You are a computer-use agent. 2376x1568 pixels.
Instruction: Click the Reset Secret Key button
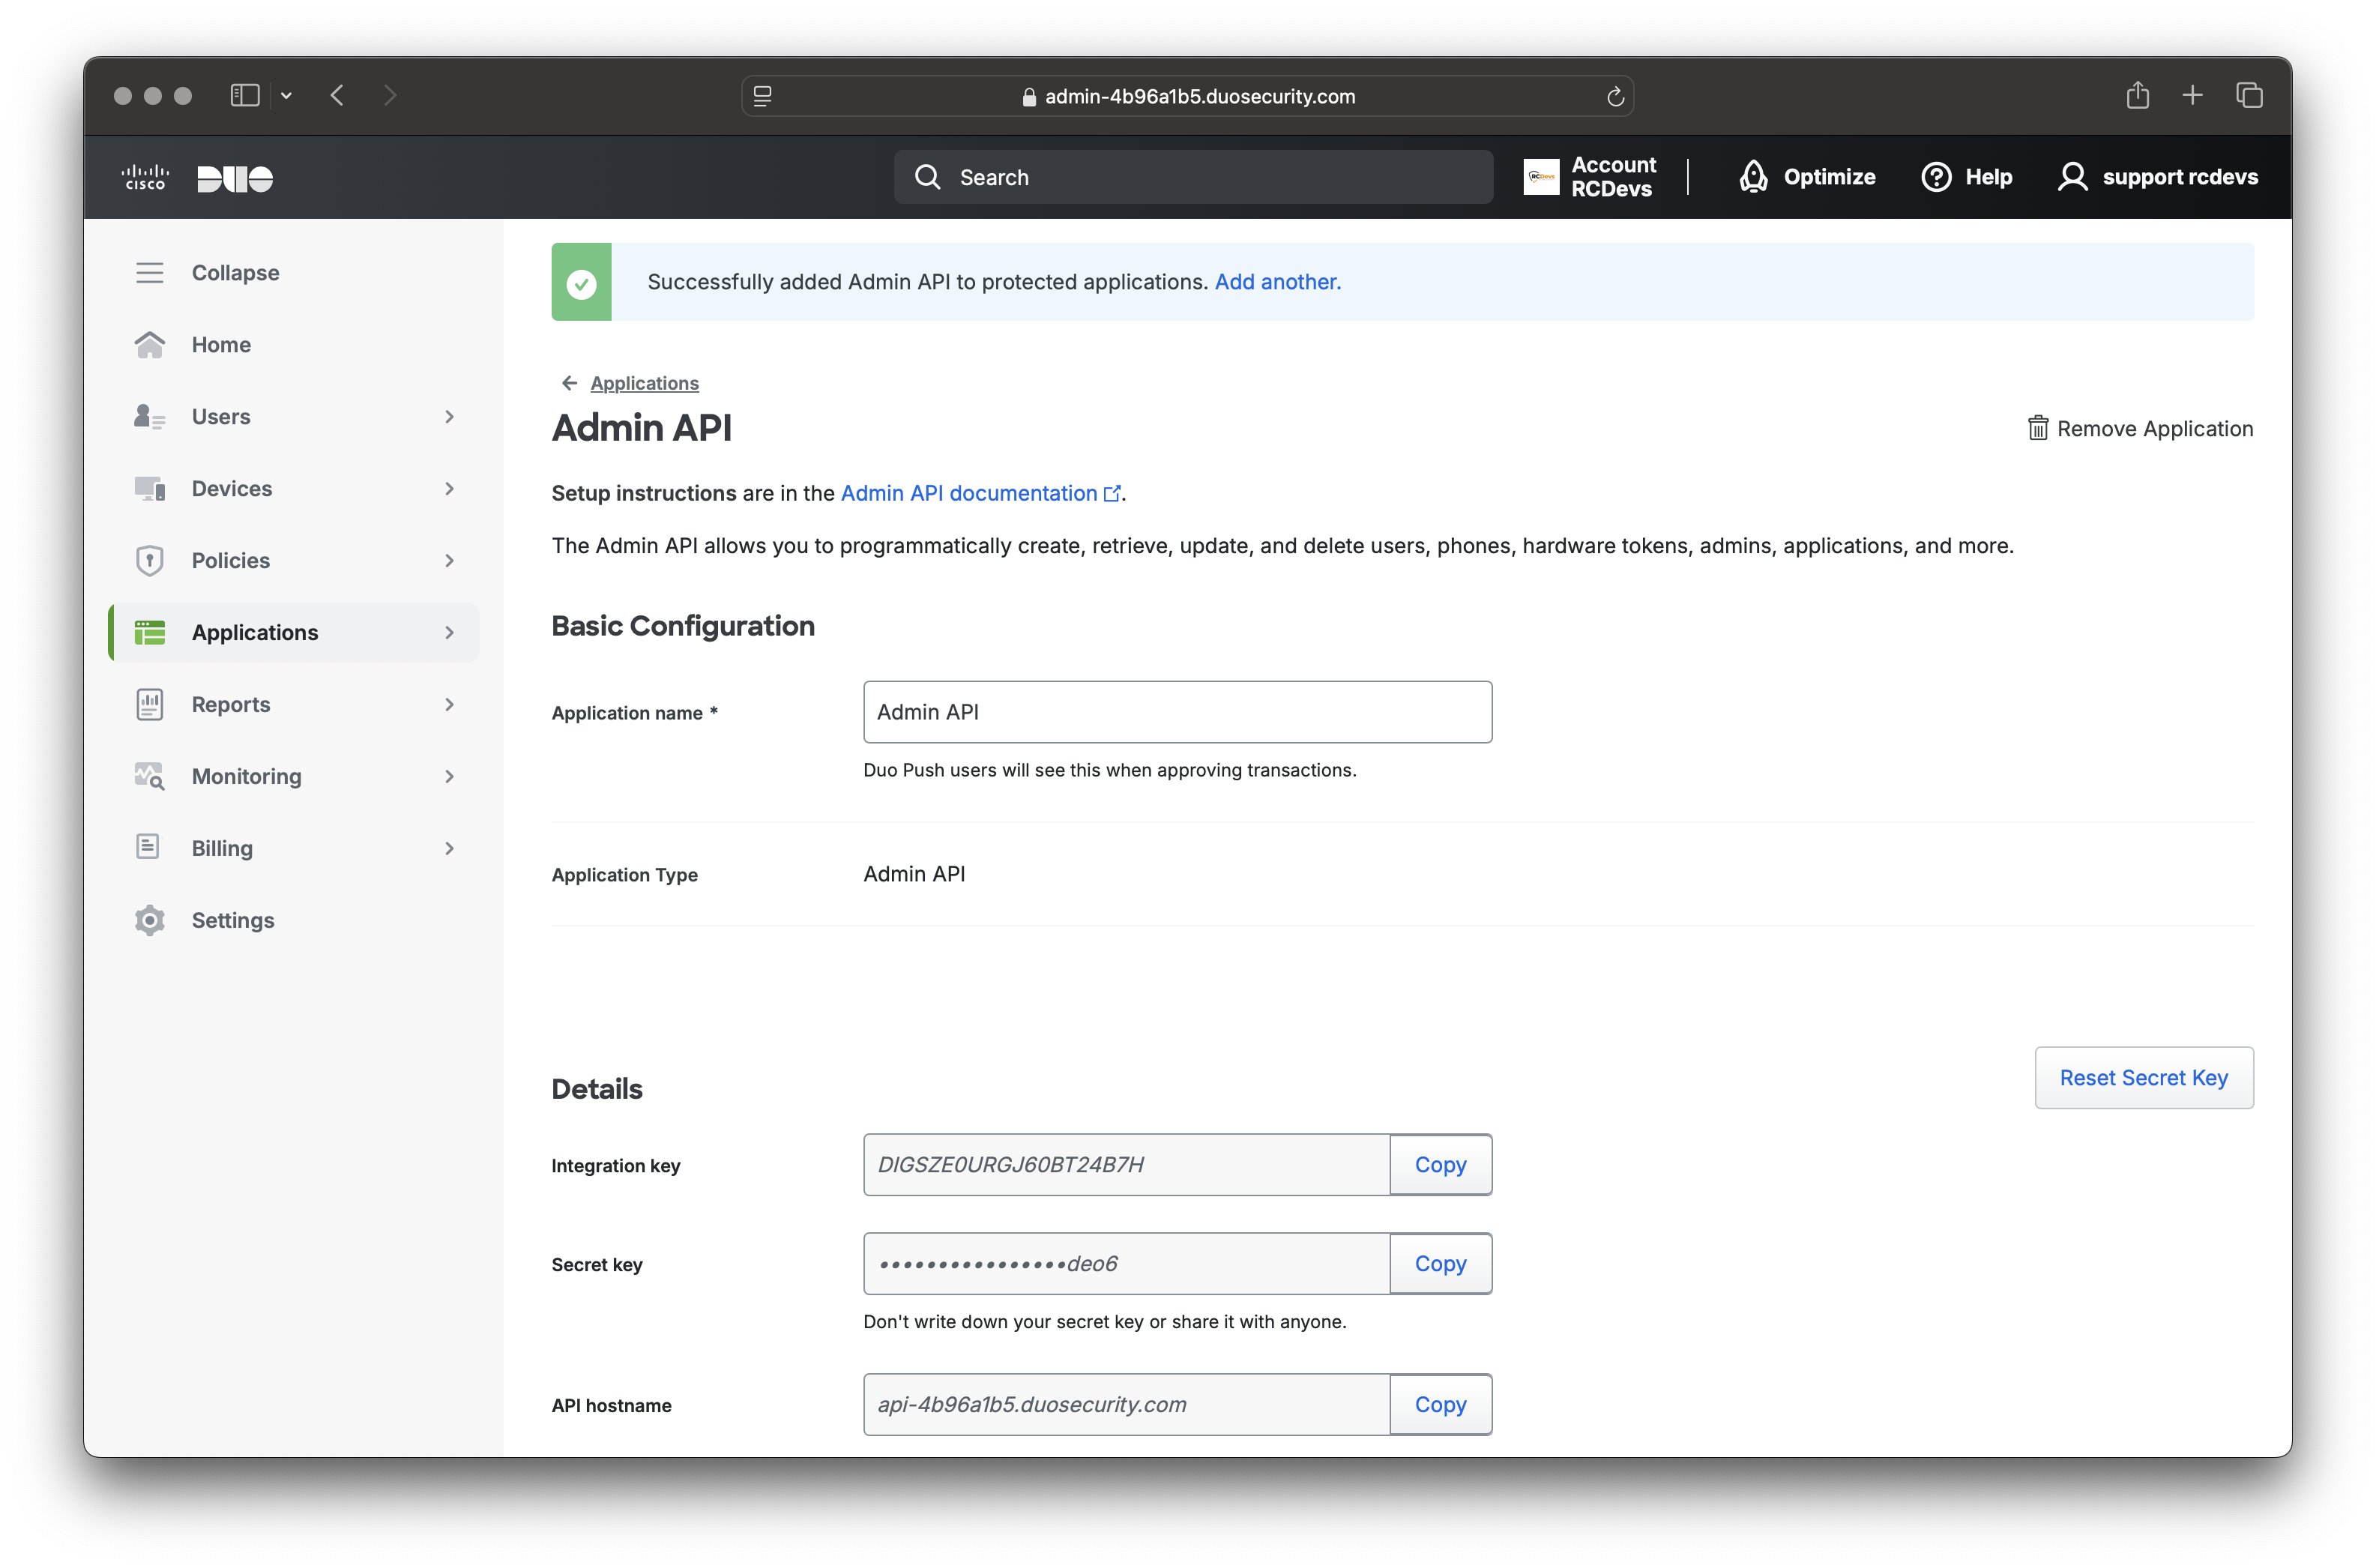[2143, 1078]
